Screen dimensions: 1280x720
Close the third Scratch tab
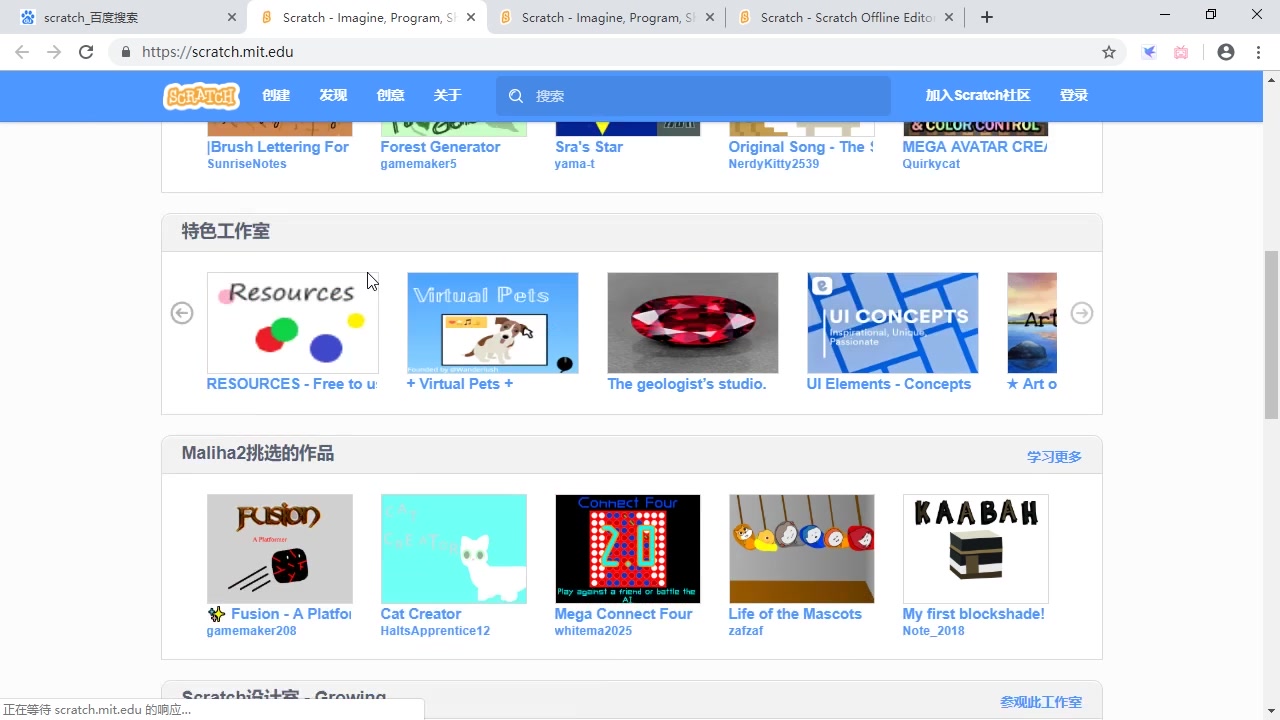(710, 18)
